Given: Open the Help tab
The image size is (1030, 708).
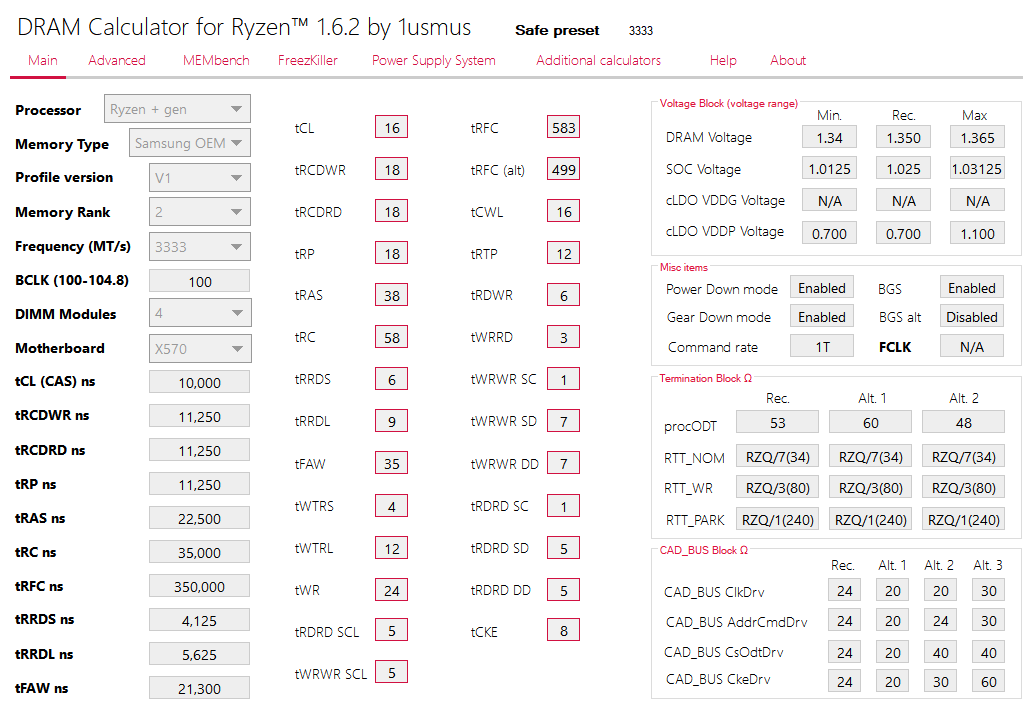Looking at the screenshot, I should (x=723, y=60).
